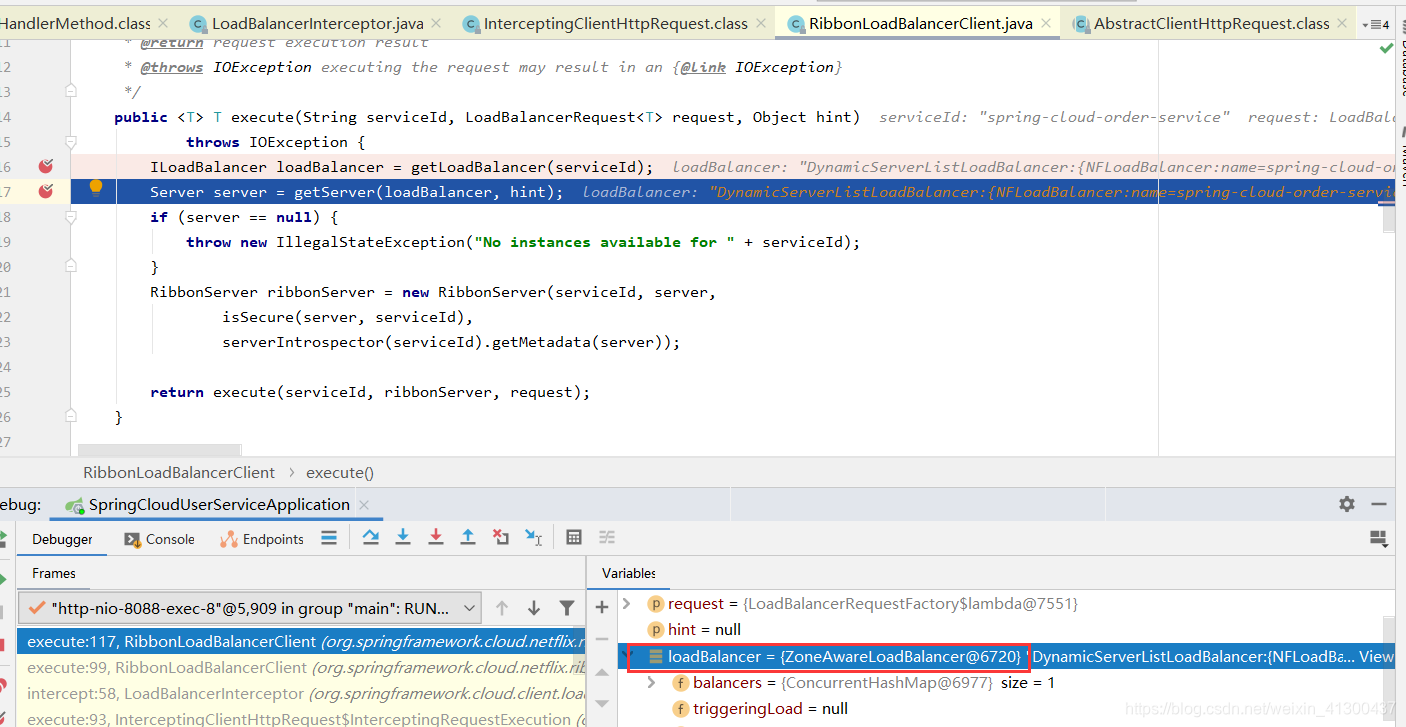The width and height of the screenshot is (1406, 727).
Task: Click the View link for loadBalancer value
Action: [1376, 657]
